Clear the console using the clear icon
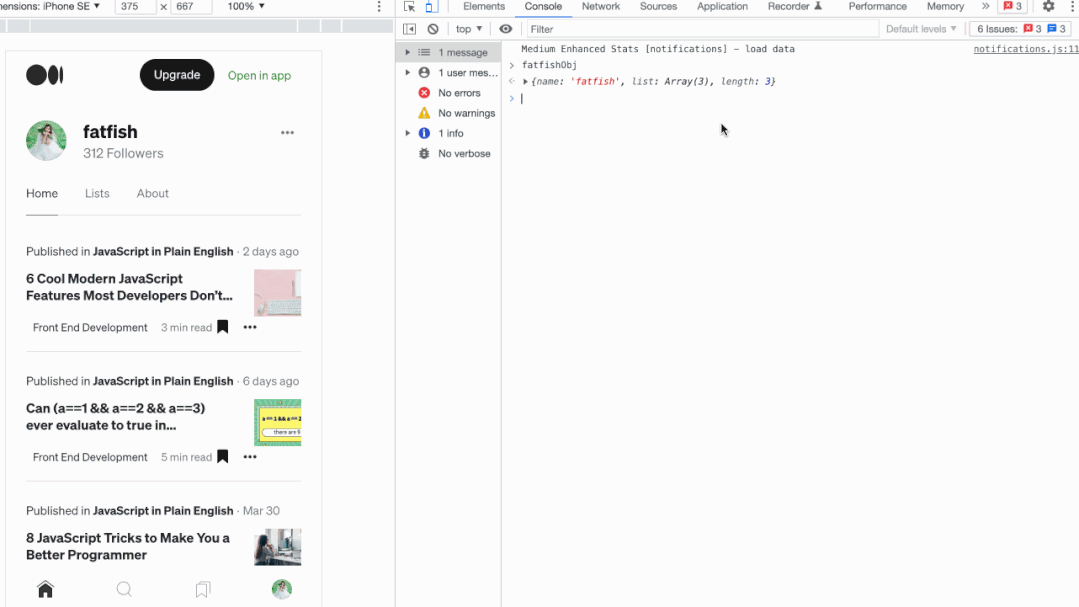Image resolution: width=1079 pixels, height=607 pixels. click(432, 28)
